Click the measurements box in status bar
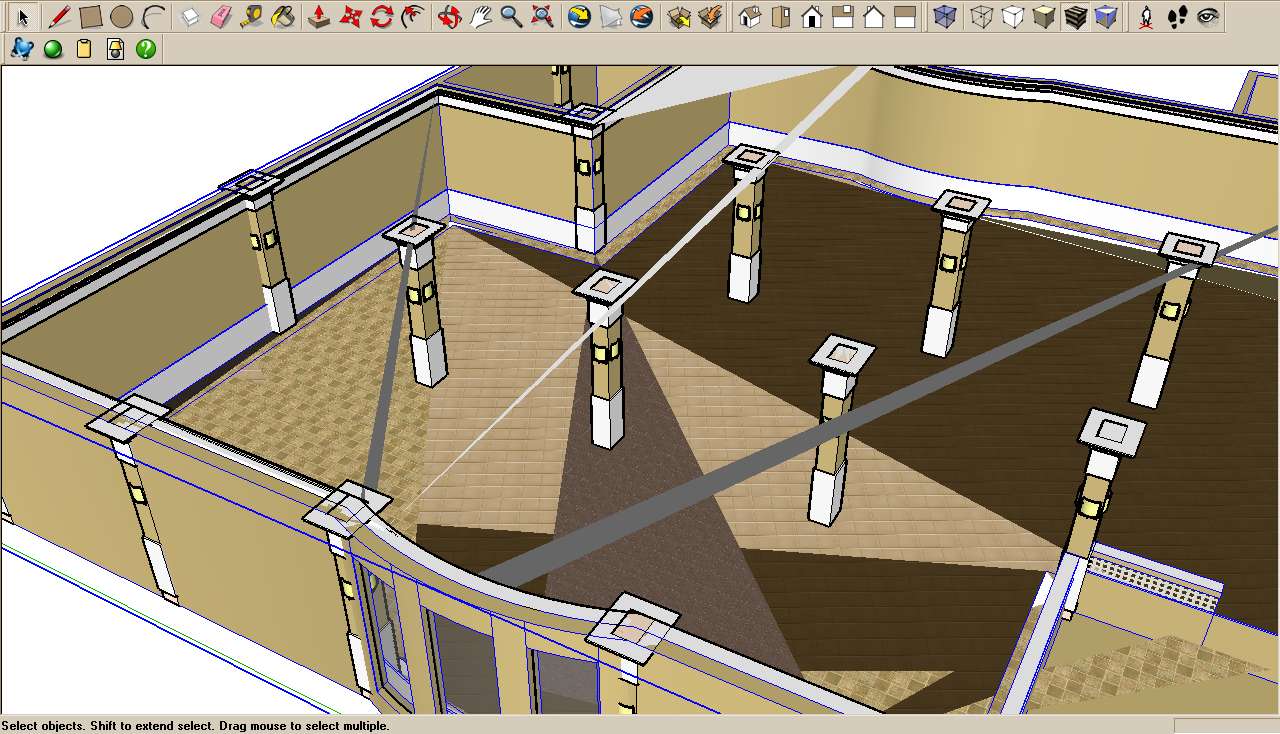 [1226, 725]
